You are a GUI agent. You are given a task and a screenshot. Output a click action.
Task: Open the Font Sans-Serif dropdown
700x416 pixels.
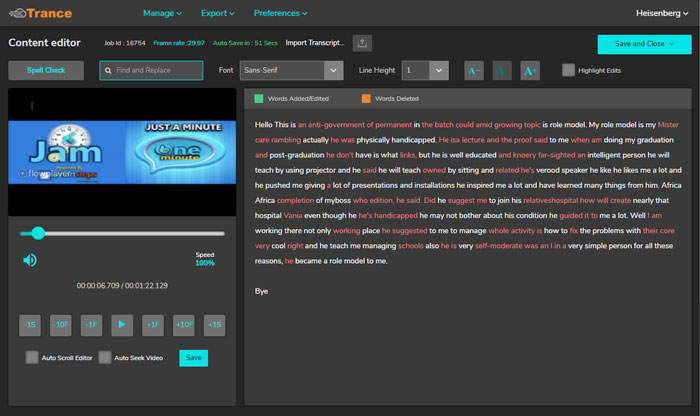[292, 71]
